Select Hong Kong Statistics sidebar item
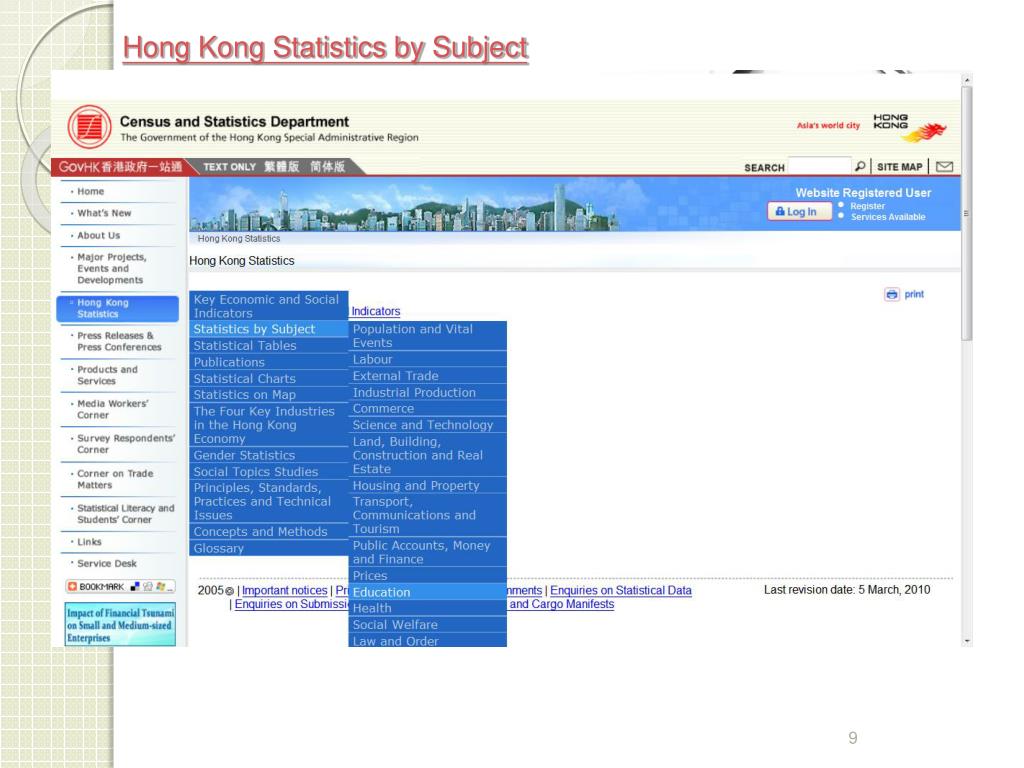 118,308
